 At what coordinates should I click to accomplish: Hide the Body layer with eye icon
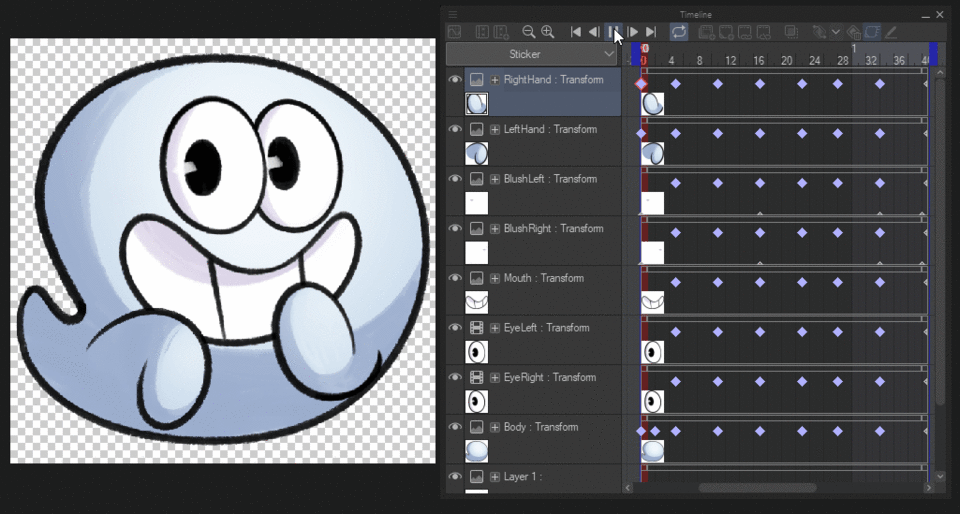coord(455,427)
